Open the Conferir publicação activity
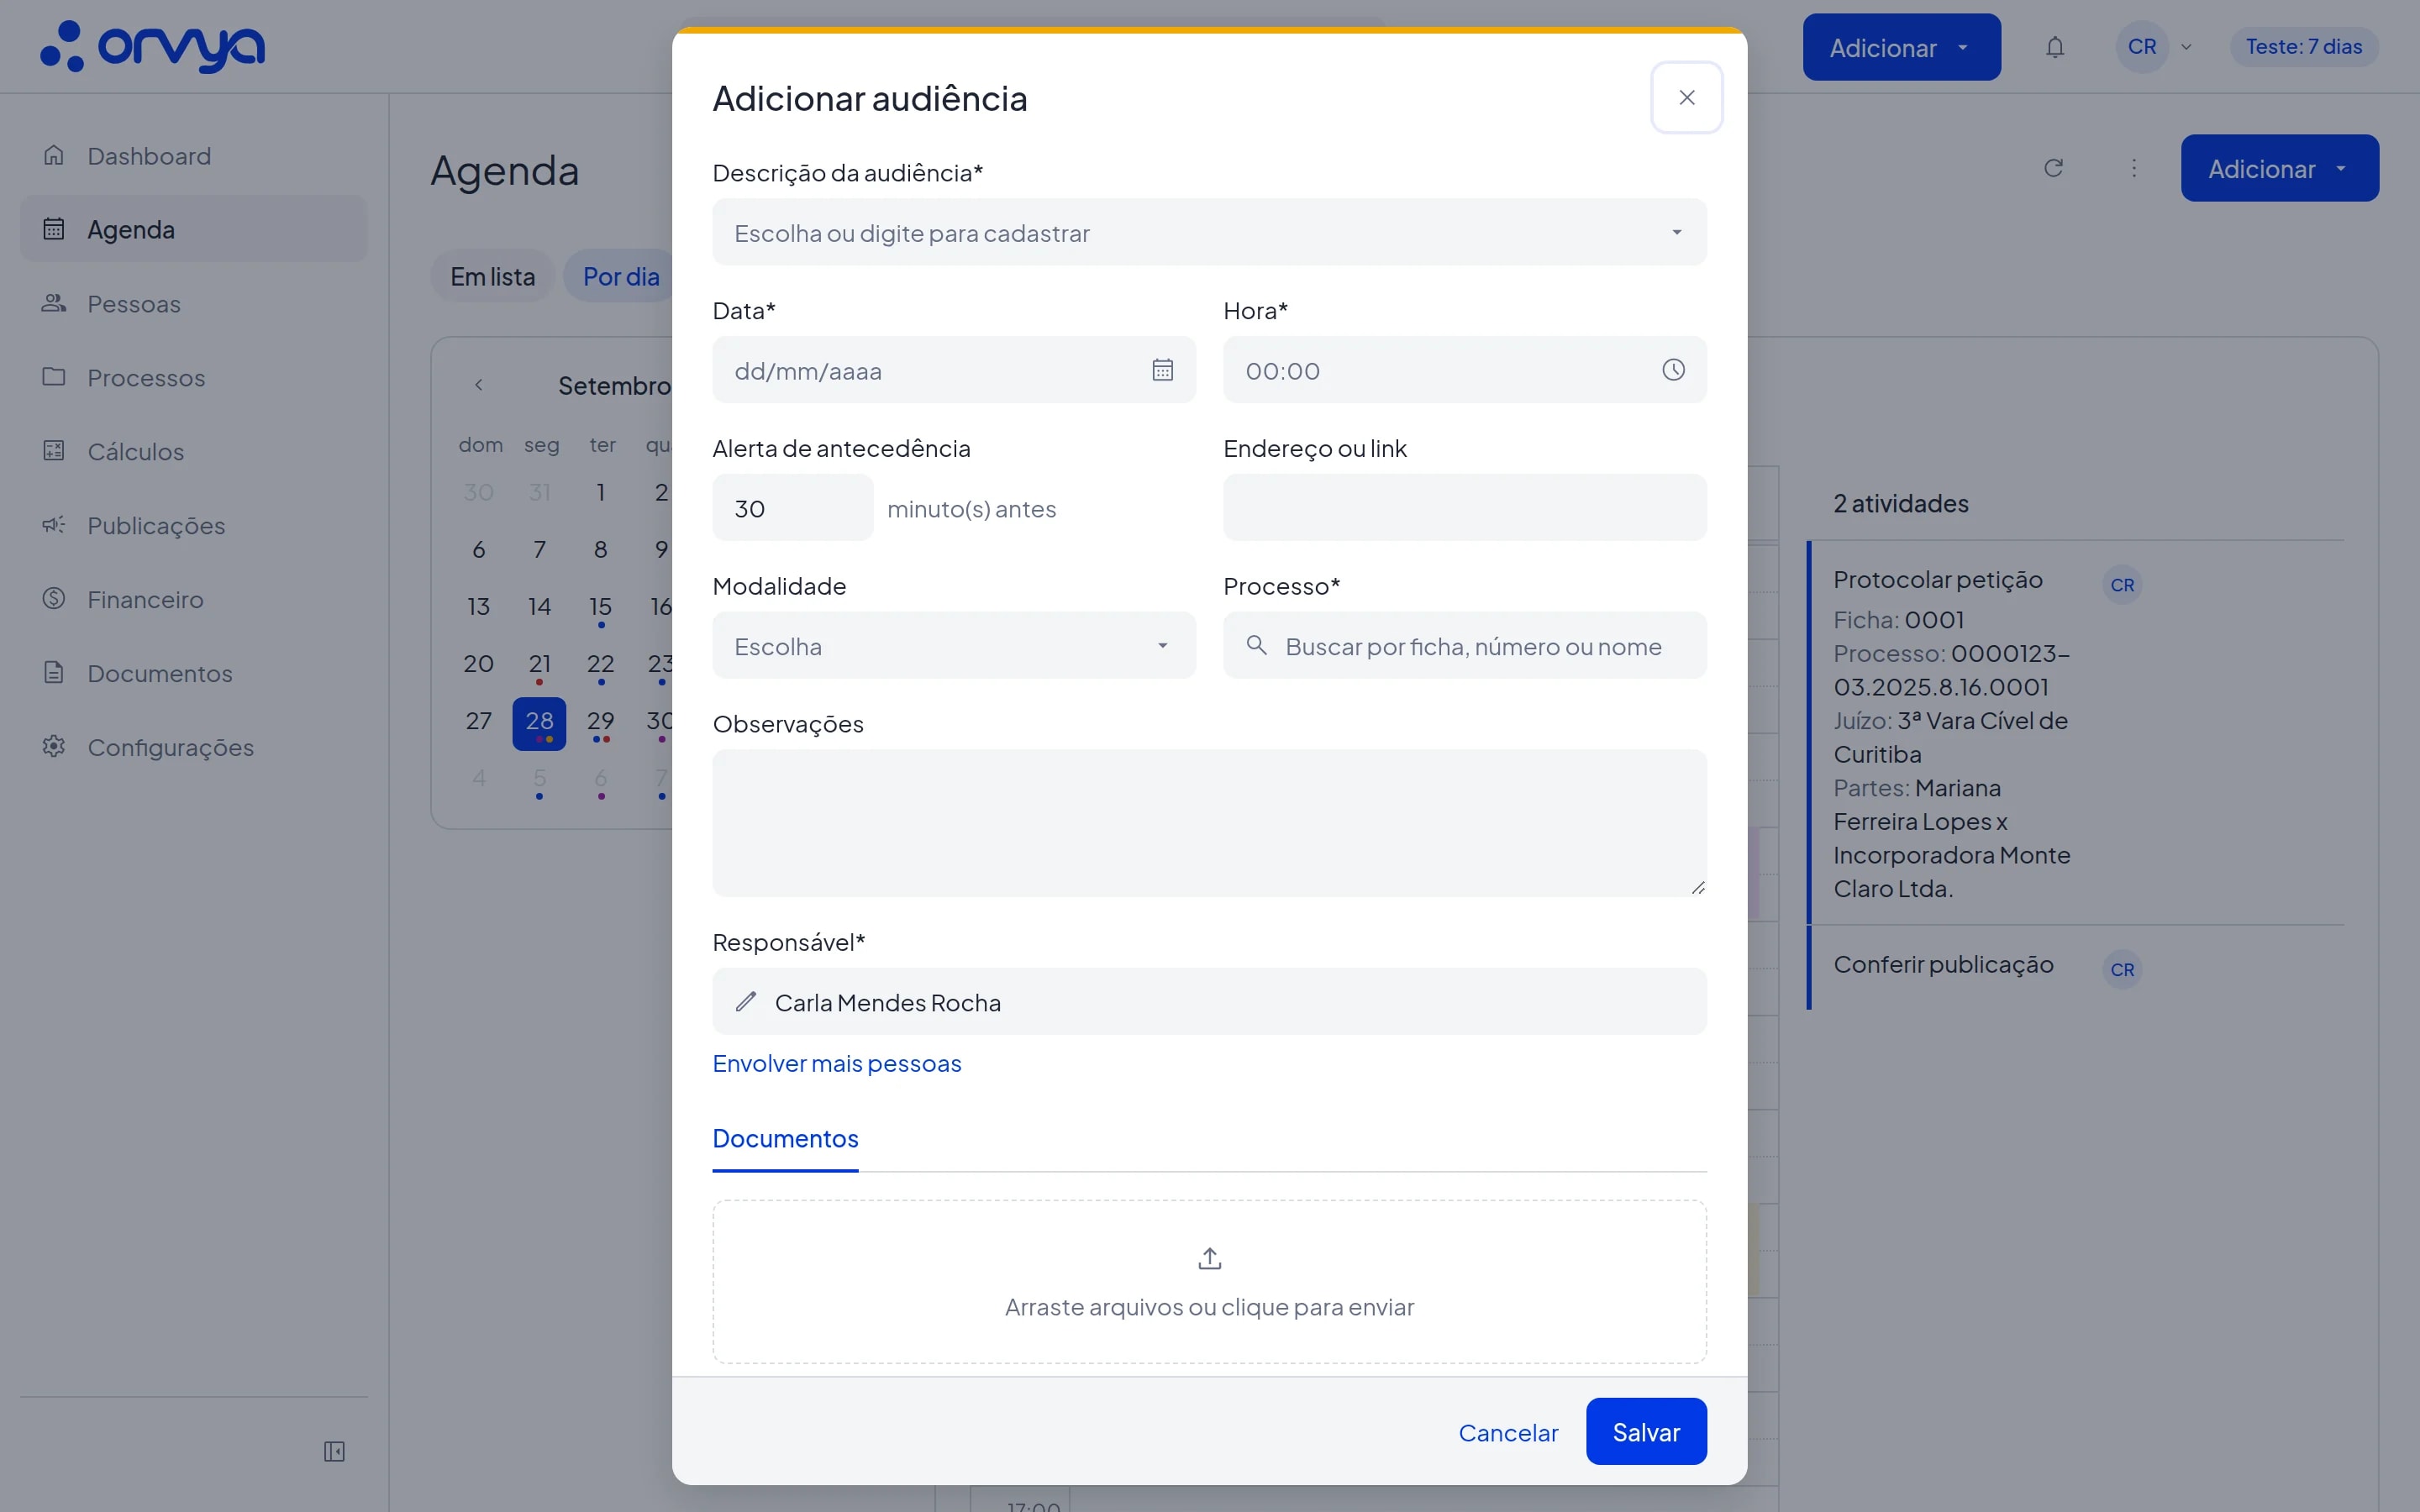Screen dimensions: 2420x1512 point(1943,965)
